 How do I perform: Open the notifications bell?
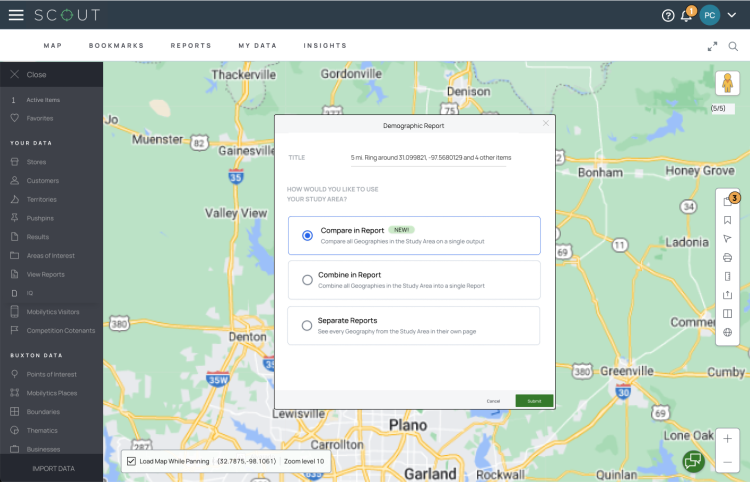pos(686,15)
